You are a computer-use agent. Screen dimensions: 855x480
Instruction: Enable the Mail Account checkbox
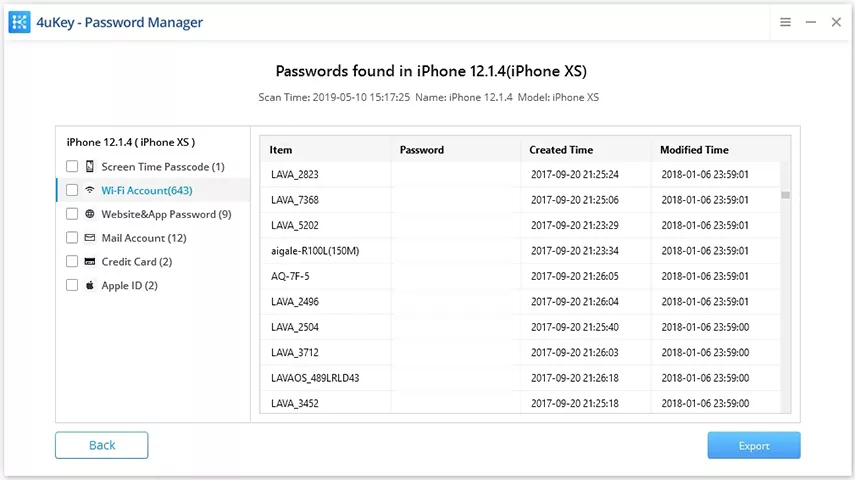(x=72, y=238)
